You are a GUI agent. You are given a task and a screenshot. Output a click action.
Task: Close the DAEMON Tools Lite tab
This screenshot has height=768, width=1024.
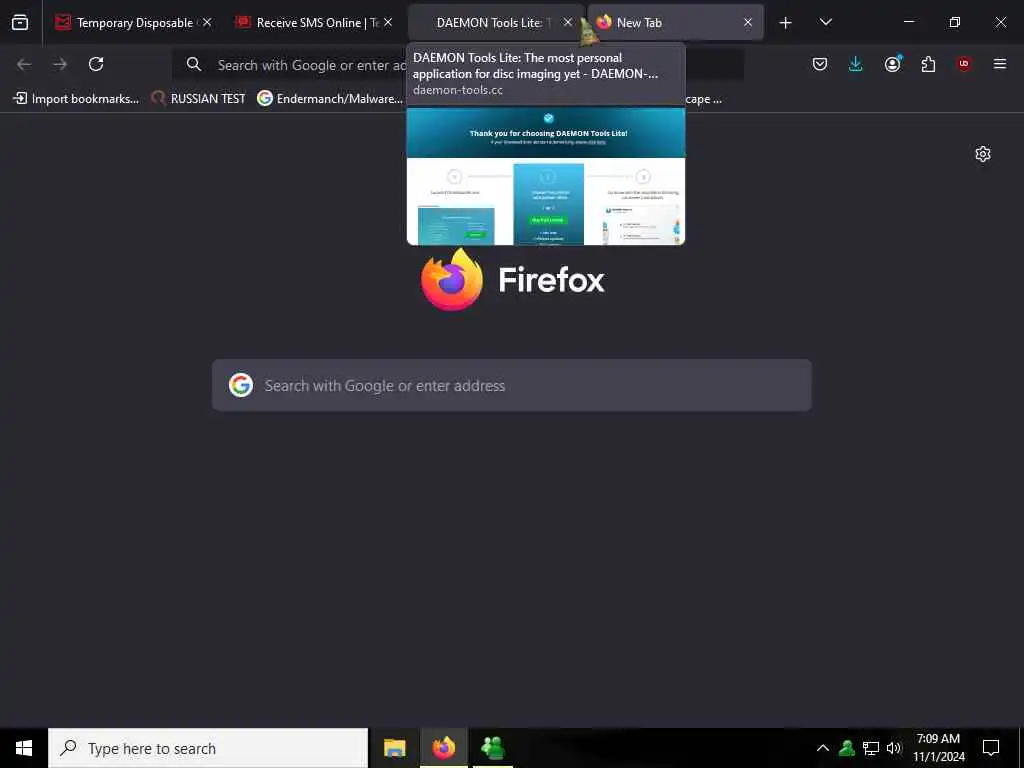click(x=568, y=22)
